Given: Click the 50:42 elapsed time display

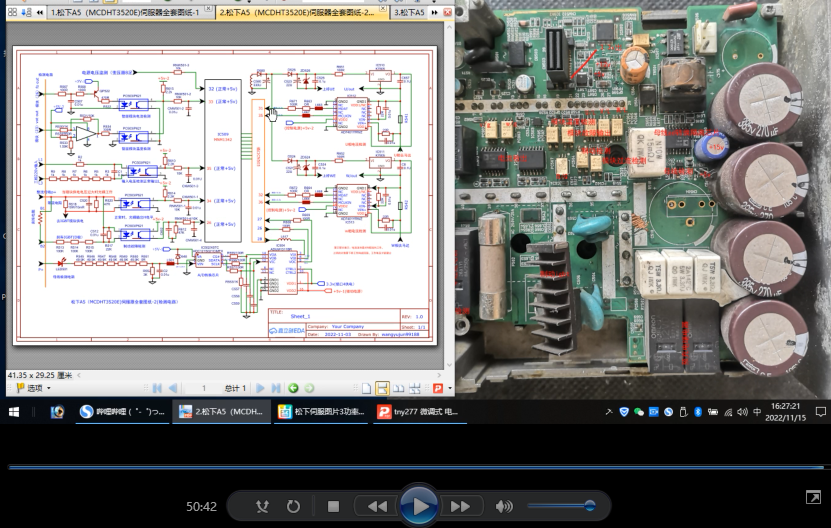Looking at the screenshot, I should tap(201, 507).
